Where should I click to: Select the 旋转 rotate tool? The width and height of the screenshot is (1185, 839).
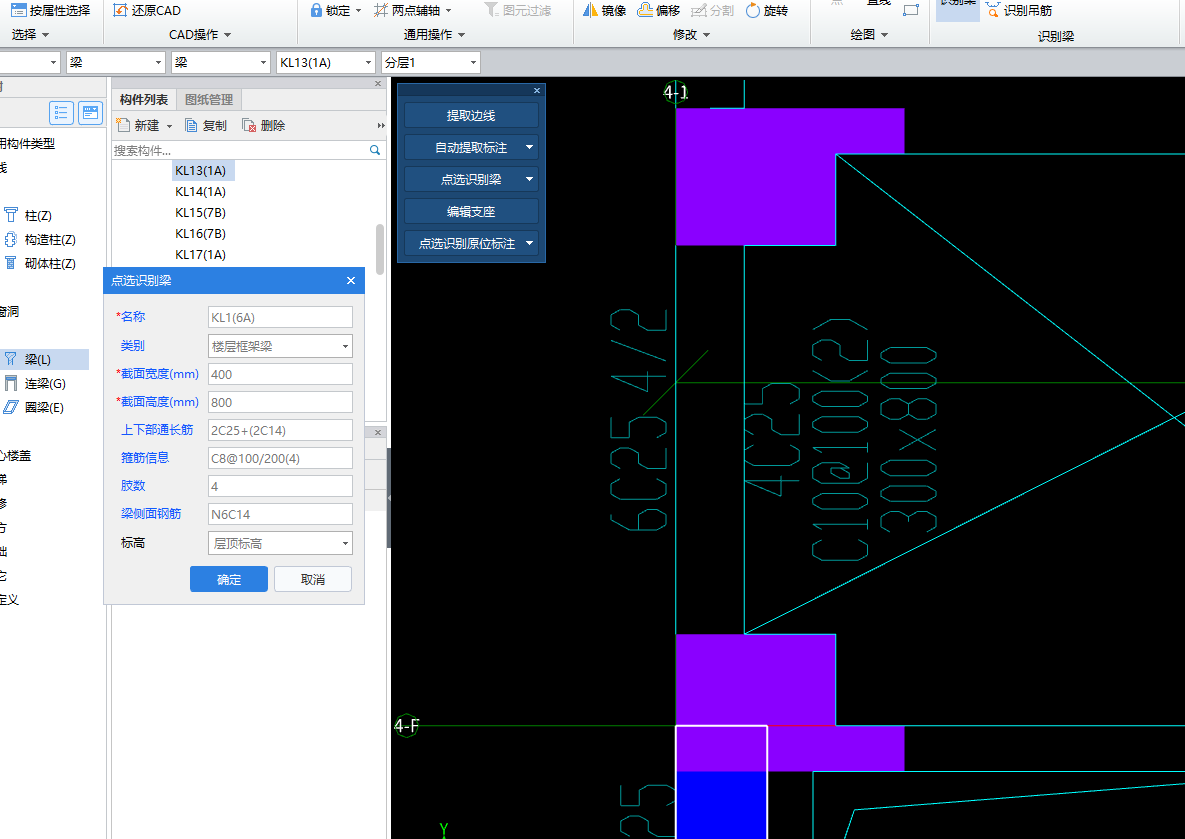(x=766, y=10)
